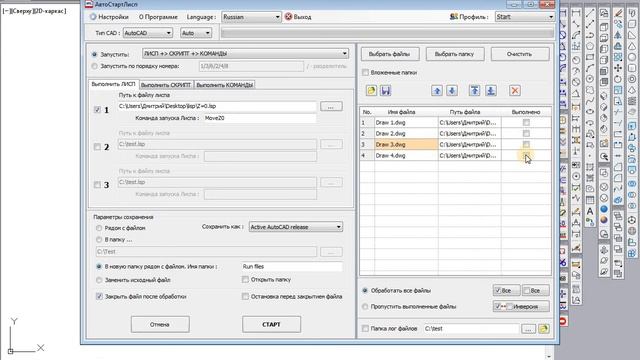Select the Multiline Text A tool

[590, 211]
